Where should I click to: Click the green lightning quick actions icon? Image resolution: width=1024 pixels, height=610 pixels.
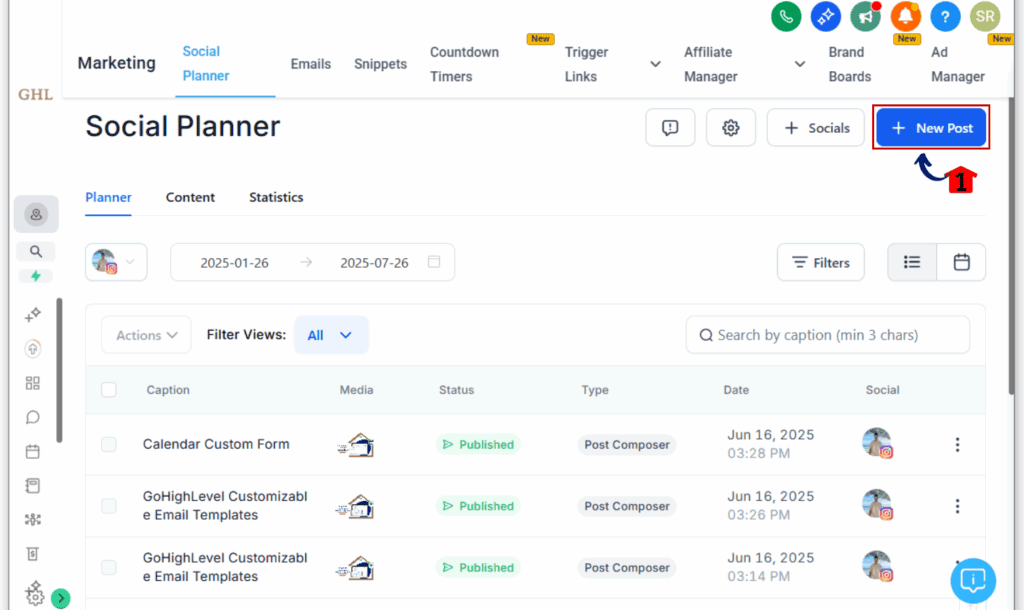36,276
